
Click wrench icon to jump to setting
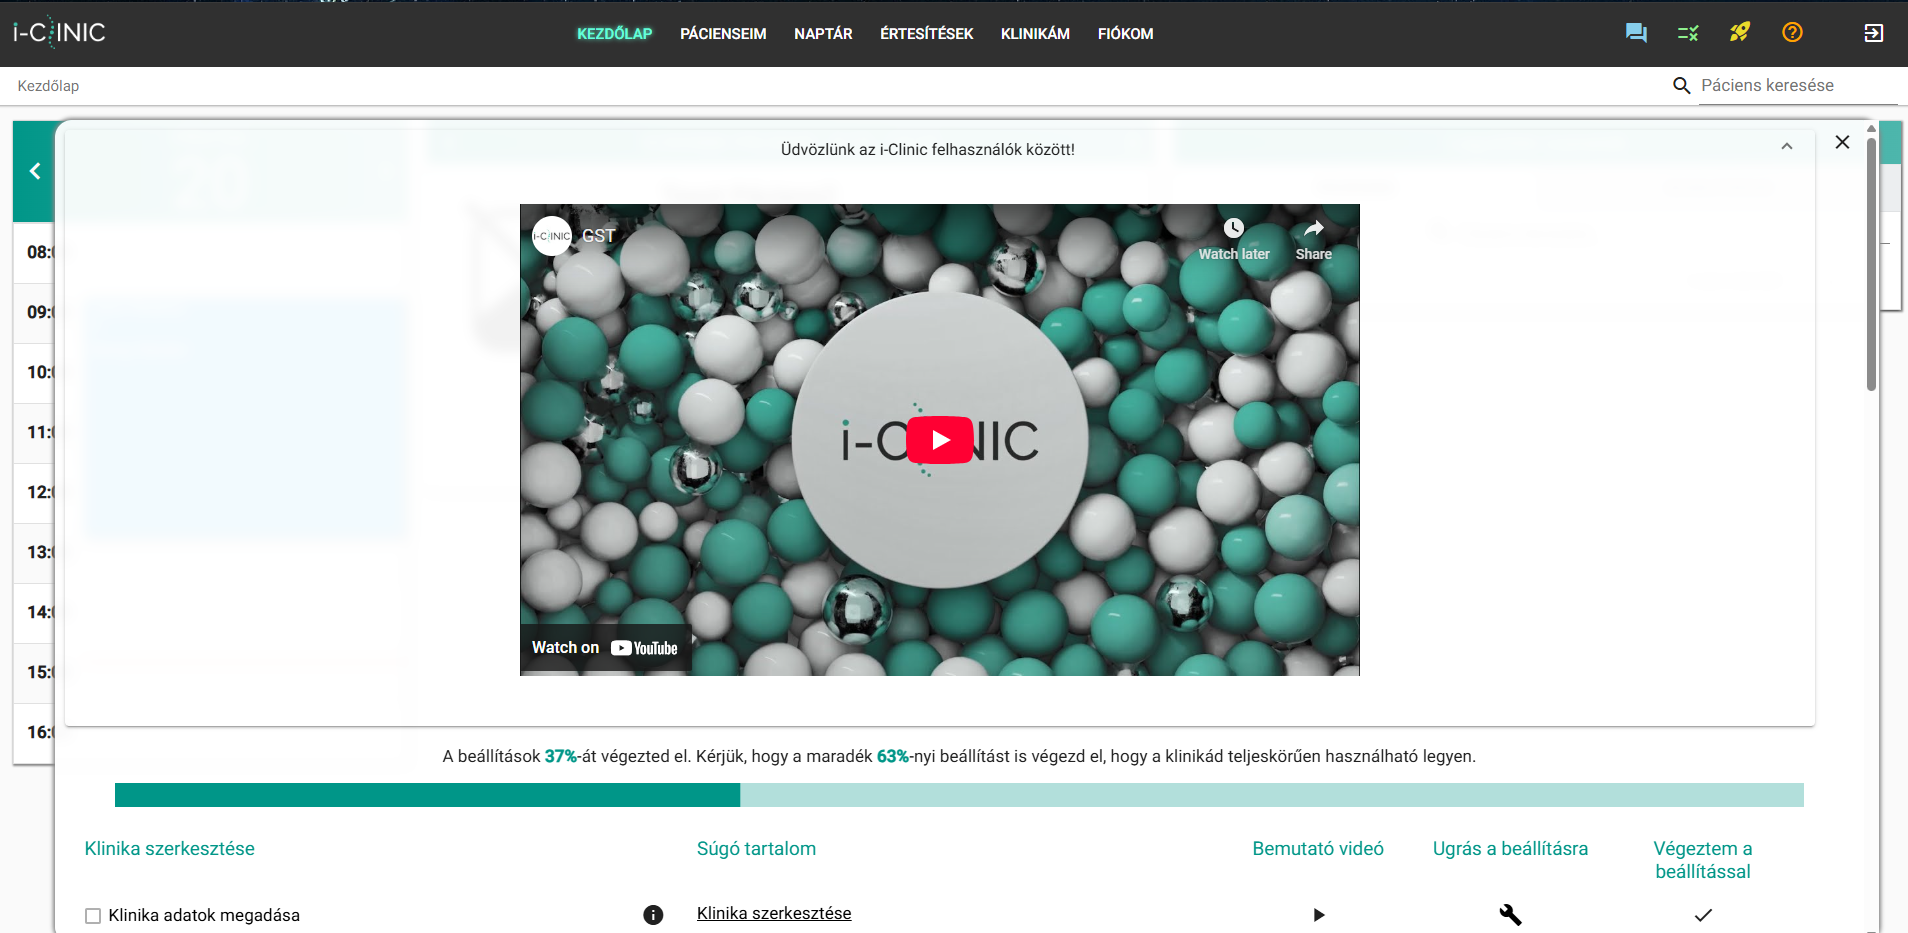point(1510,914)
